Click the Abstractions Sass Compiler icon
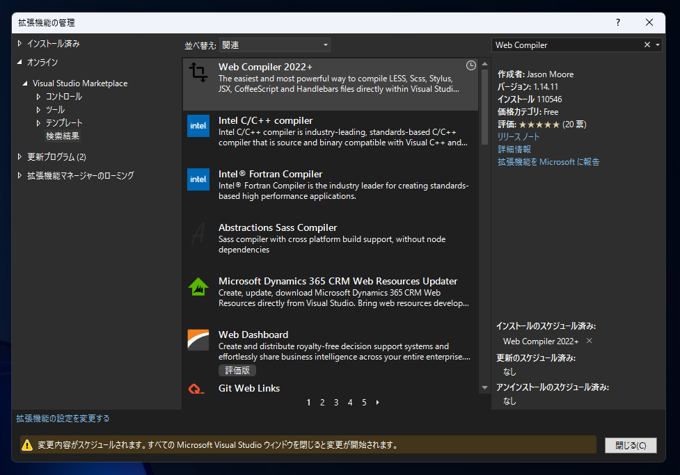Screen dimensions: 680x475 pyautogui.click(x=198, y=233)
